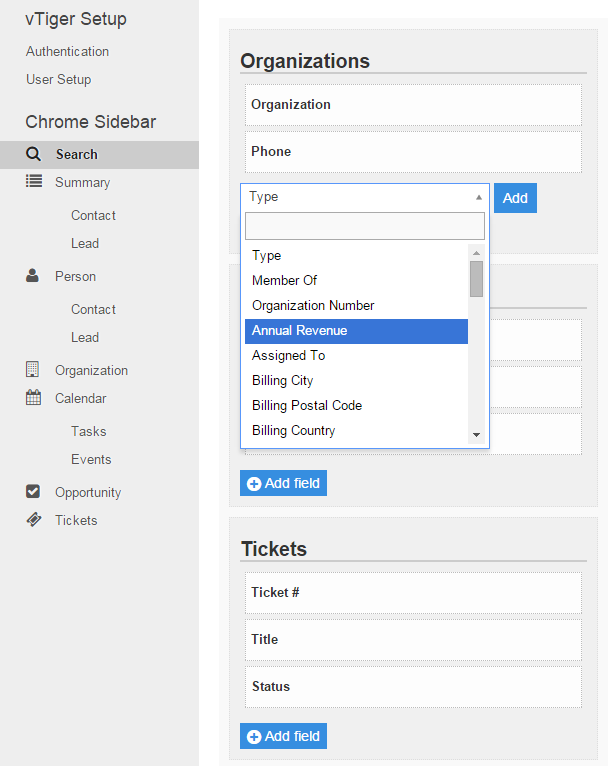Click scroll down arrow in field list
Screen dimensions: 610x766
pos(476,435)
